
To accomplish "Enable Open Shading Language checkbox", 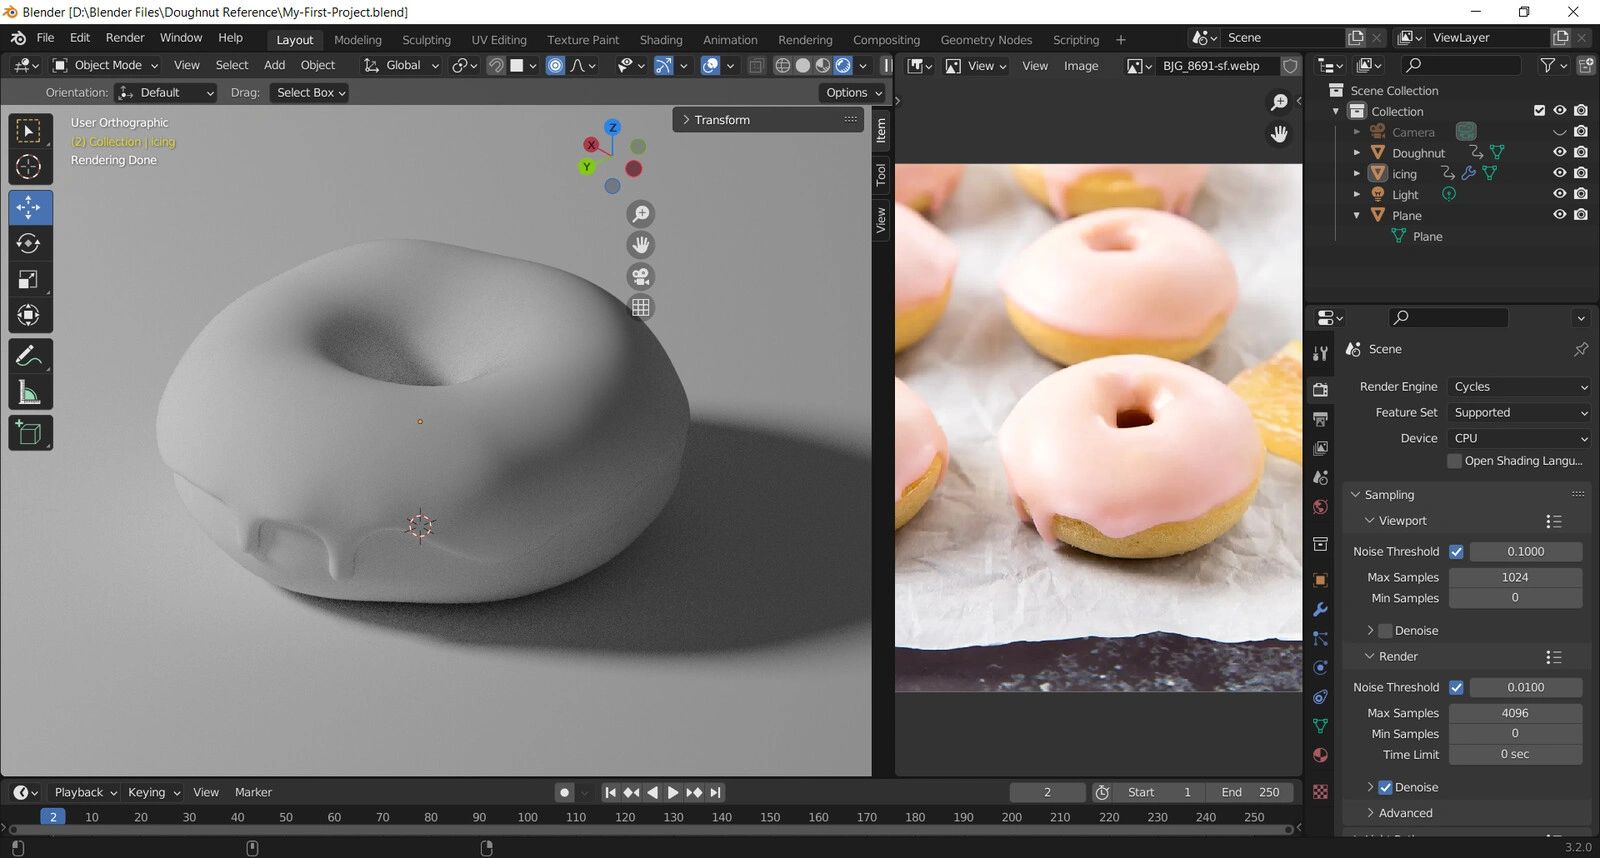I will click(x=1455, y=461).
